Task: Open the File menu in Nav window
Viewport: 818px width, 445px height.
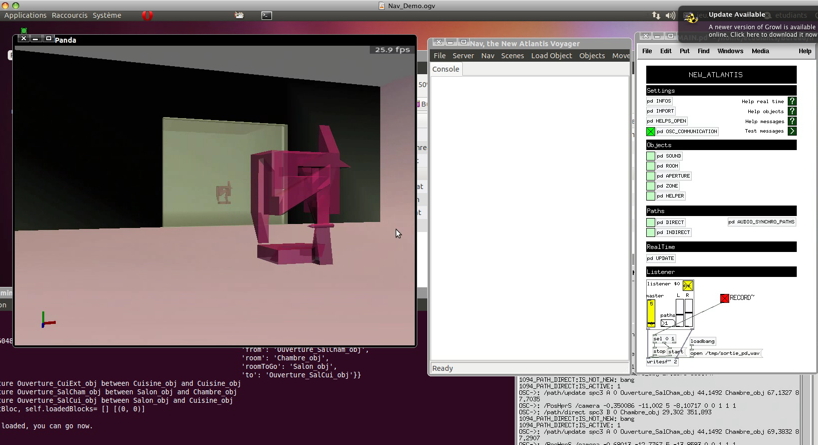Action: 440,56
